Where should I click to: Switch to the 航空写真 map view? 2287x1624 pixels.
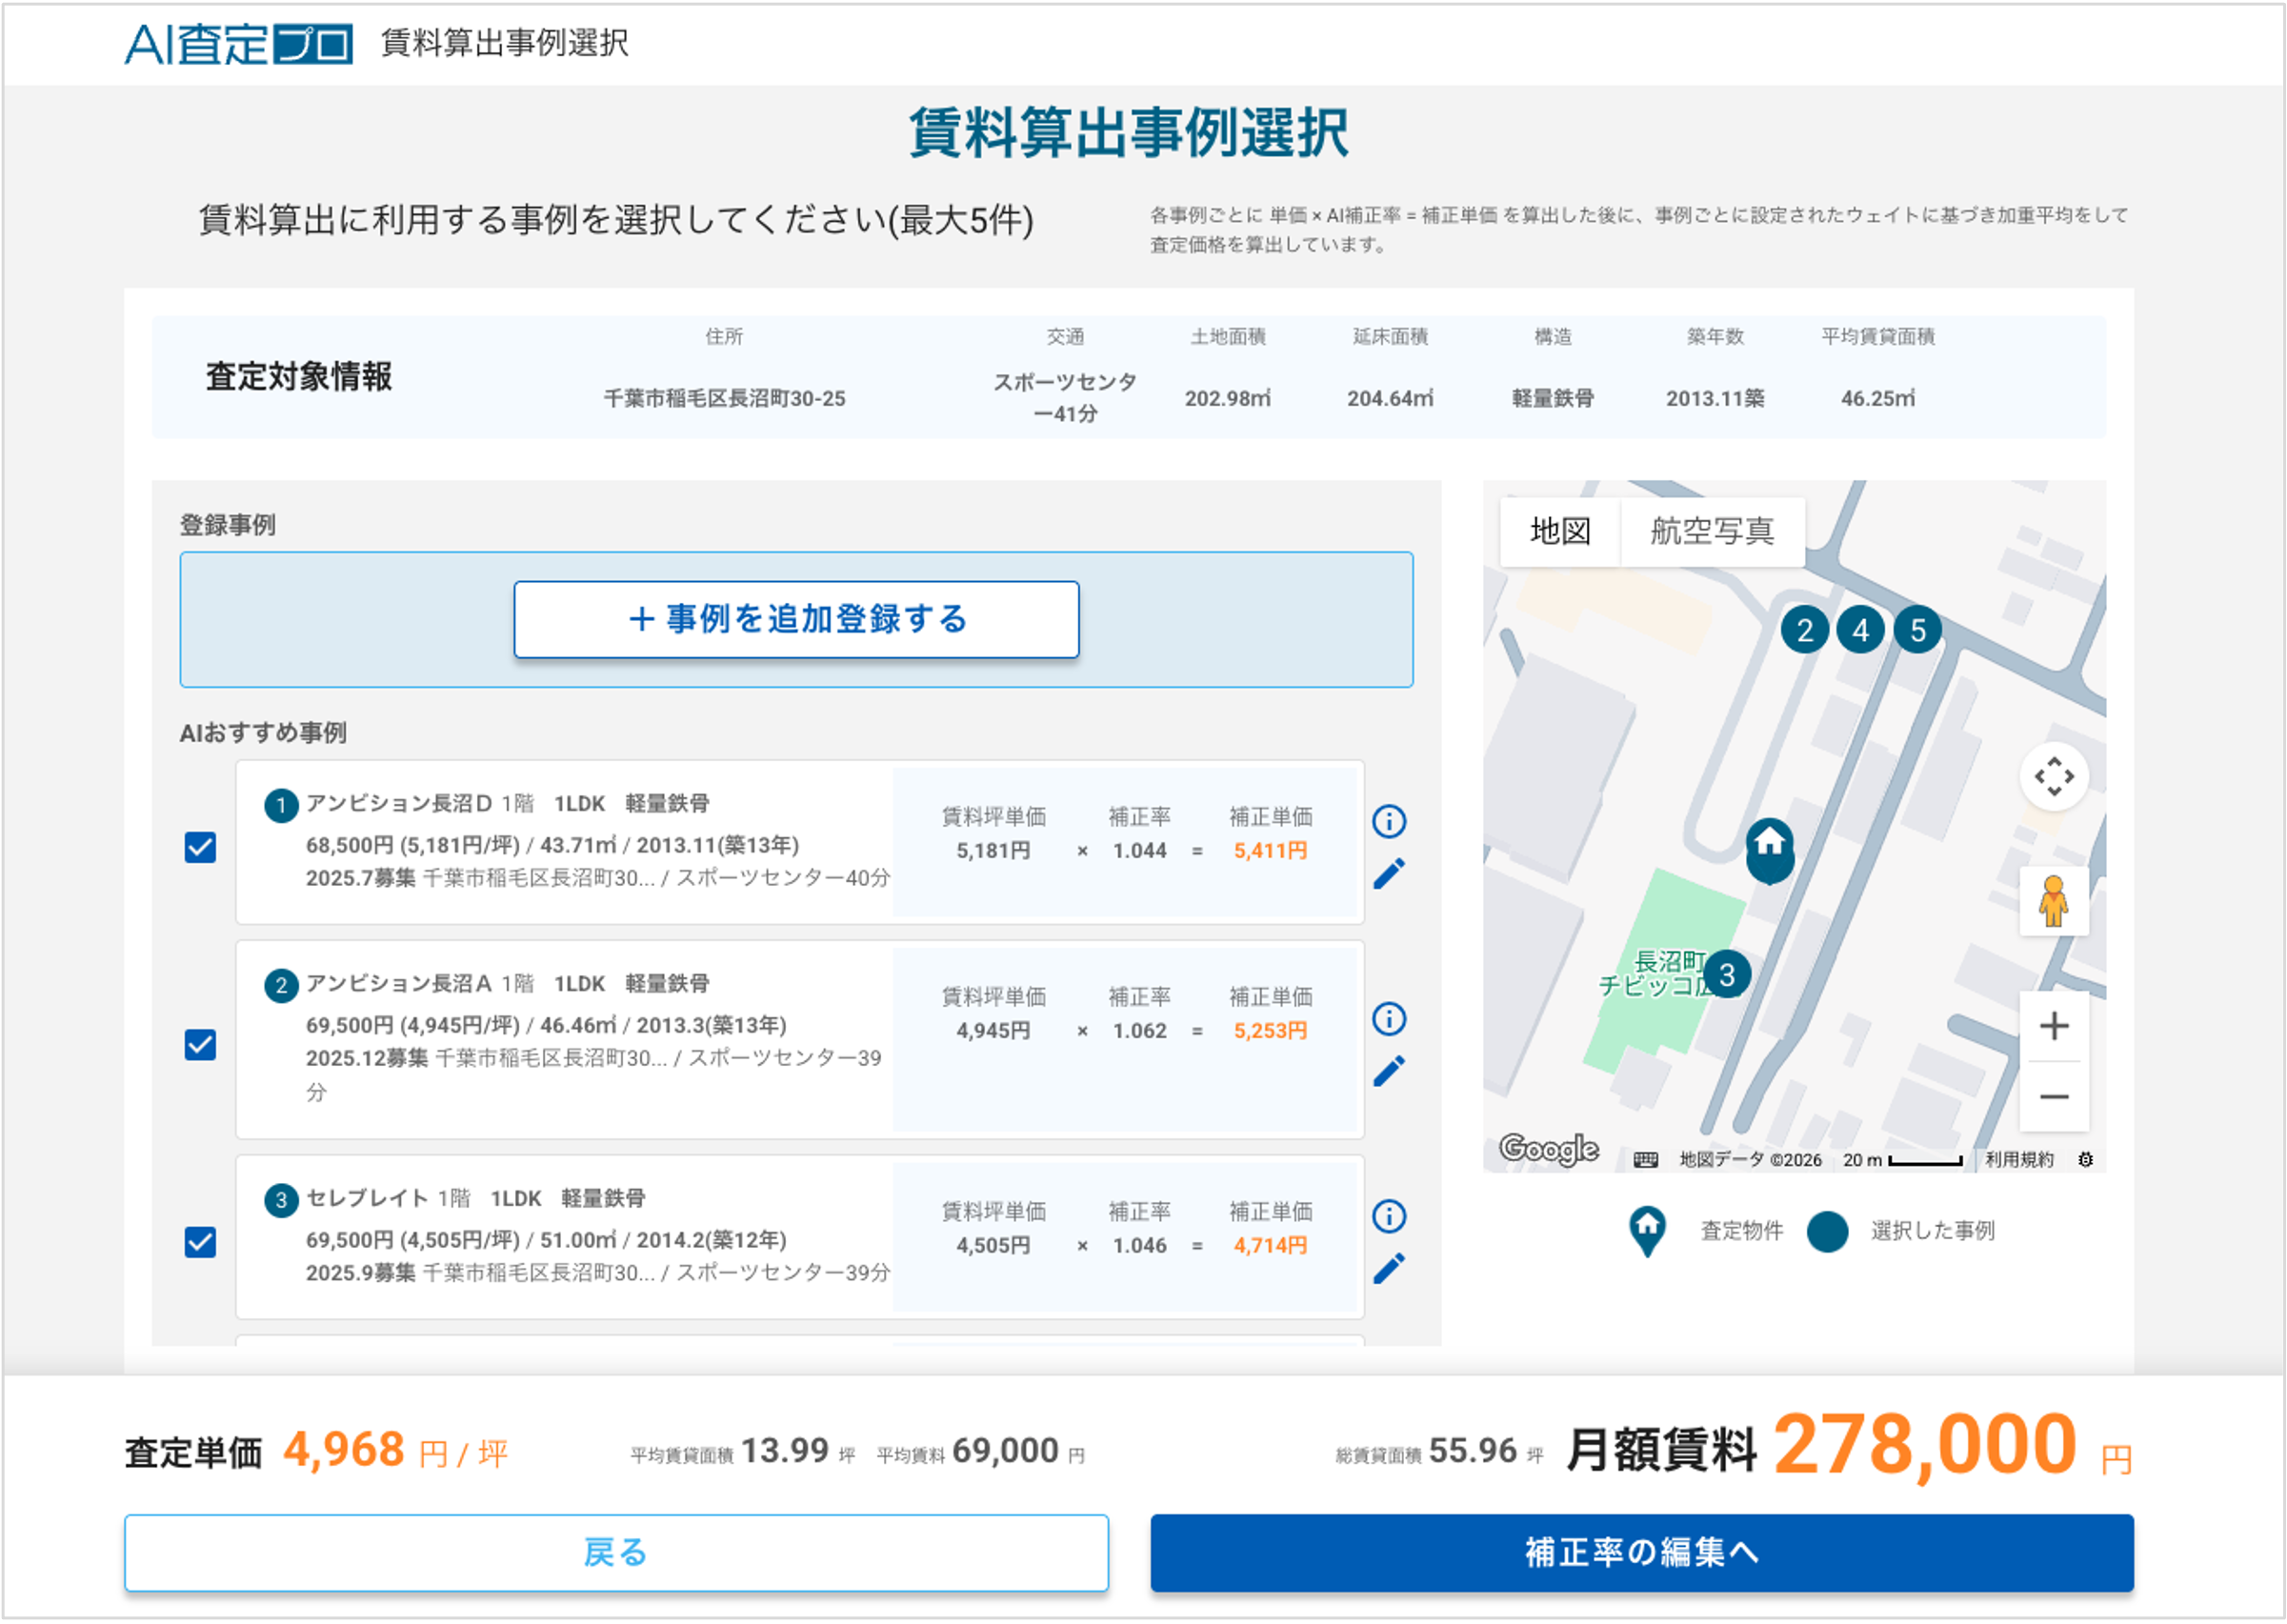pyautogui.click(x=1713, y=531)
